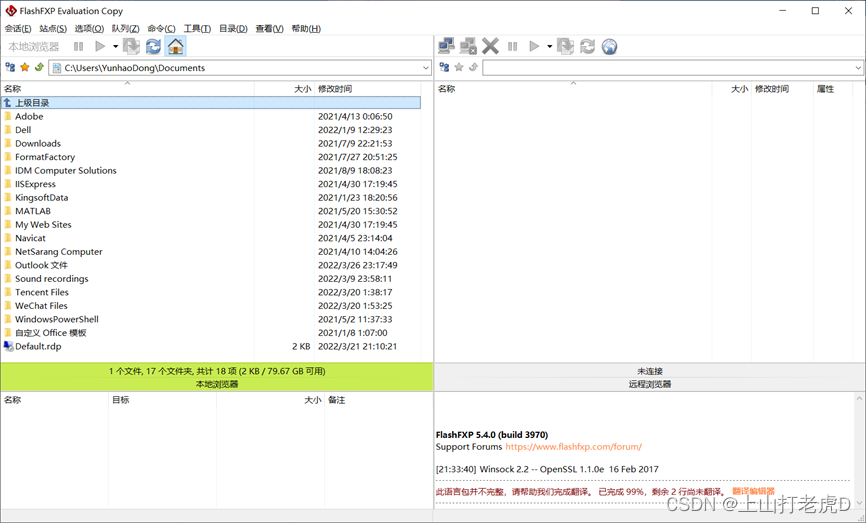Open the 站点(S) menu
This screenshot has height=523, width=866.
pyautogui.click(x=53, y=29)
